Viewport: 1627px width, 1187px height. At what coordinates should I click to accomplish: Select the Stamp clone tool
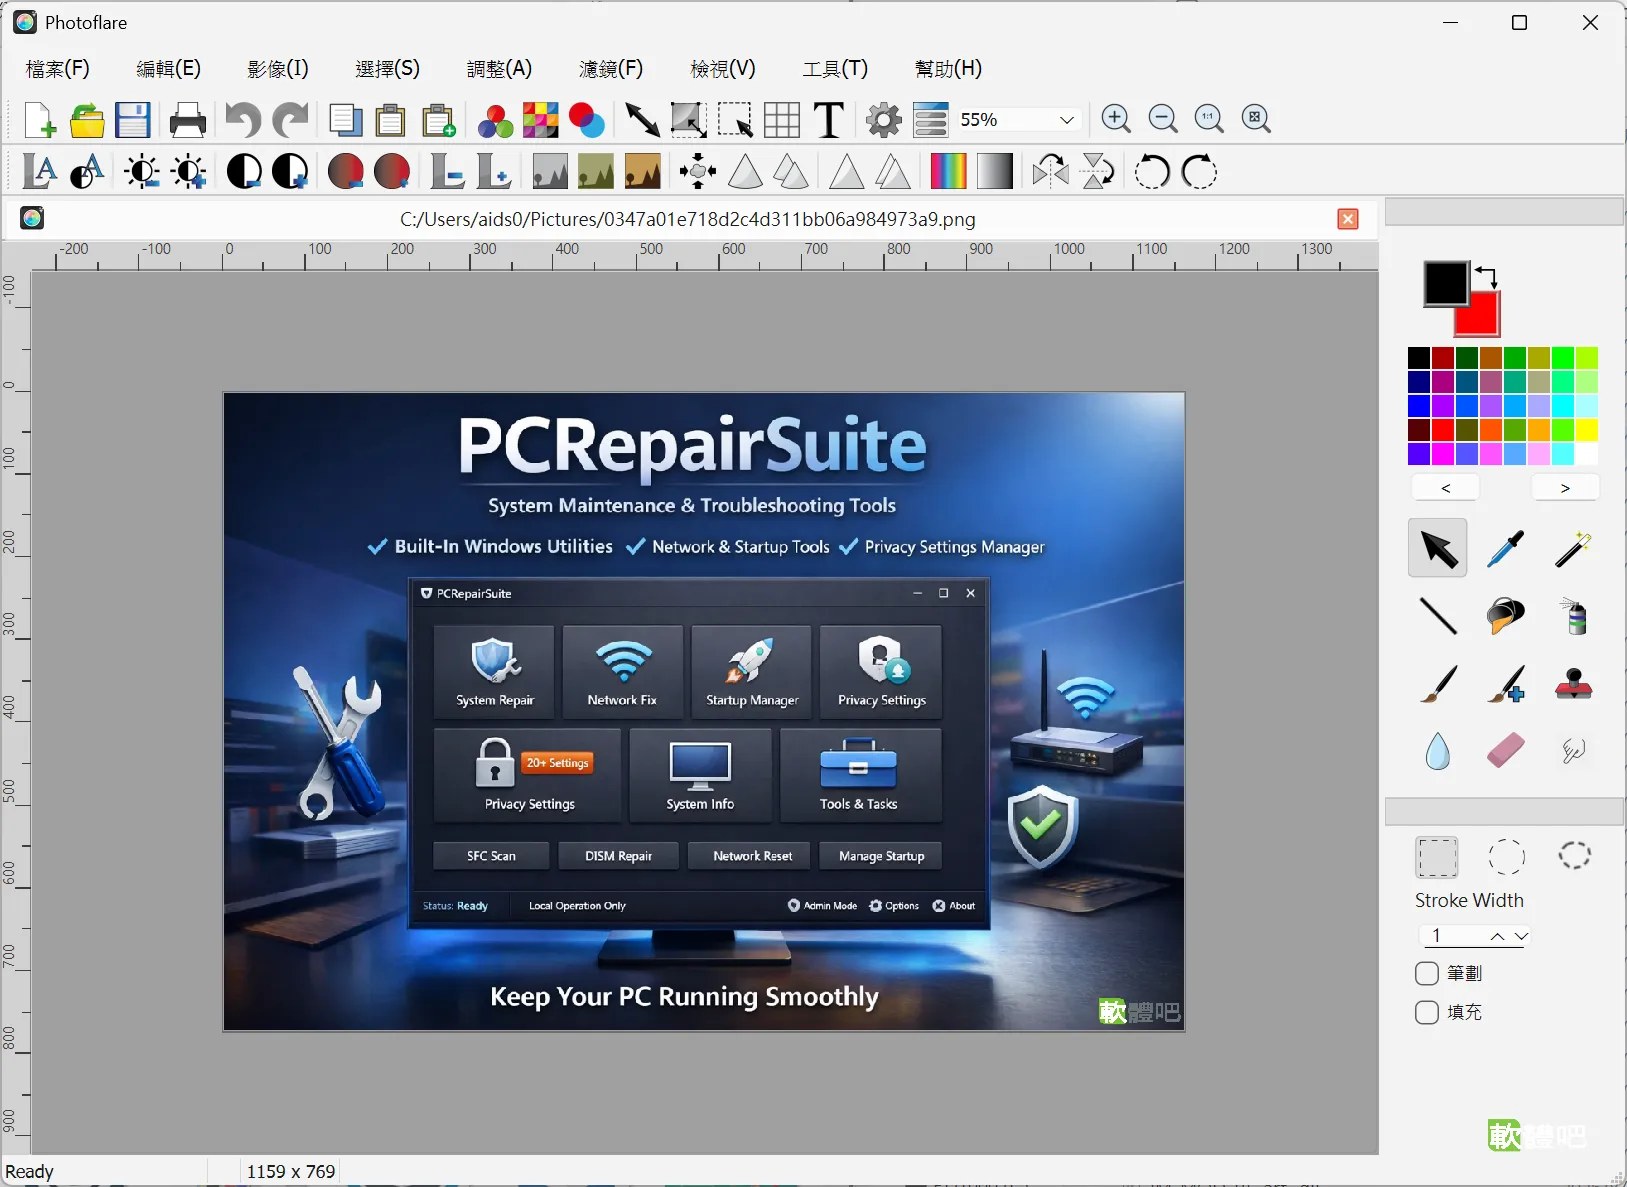click(x=1573, y=684)
